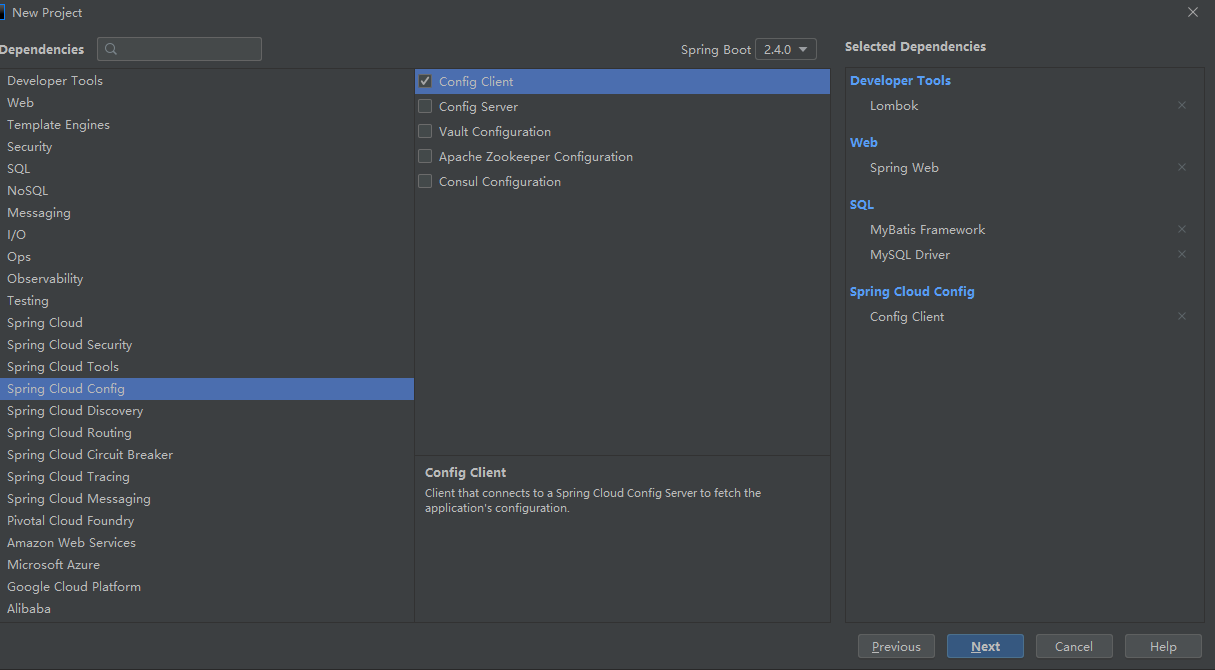This screenshot has height=670, width=1215.
Task: Remove Spring Web dependency via X icon
Action: click(x=1182, y=167)
